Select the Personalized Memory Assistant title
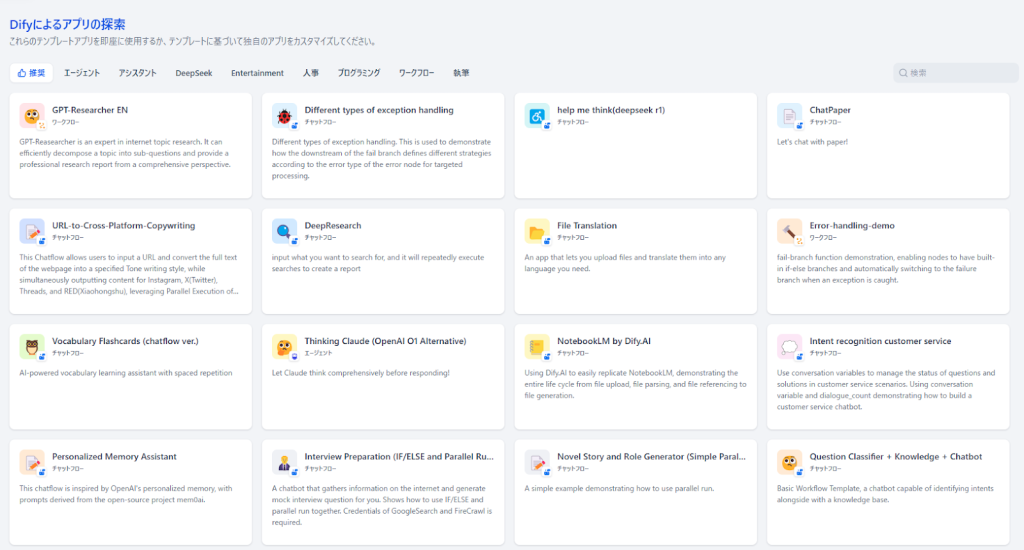1024x550 pixels. [114, 457]
